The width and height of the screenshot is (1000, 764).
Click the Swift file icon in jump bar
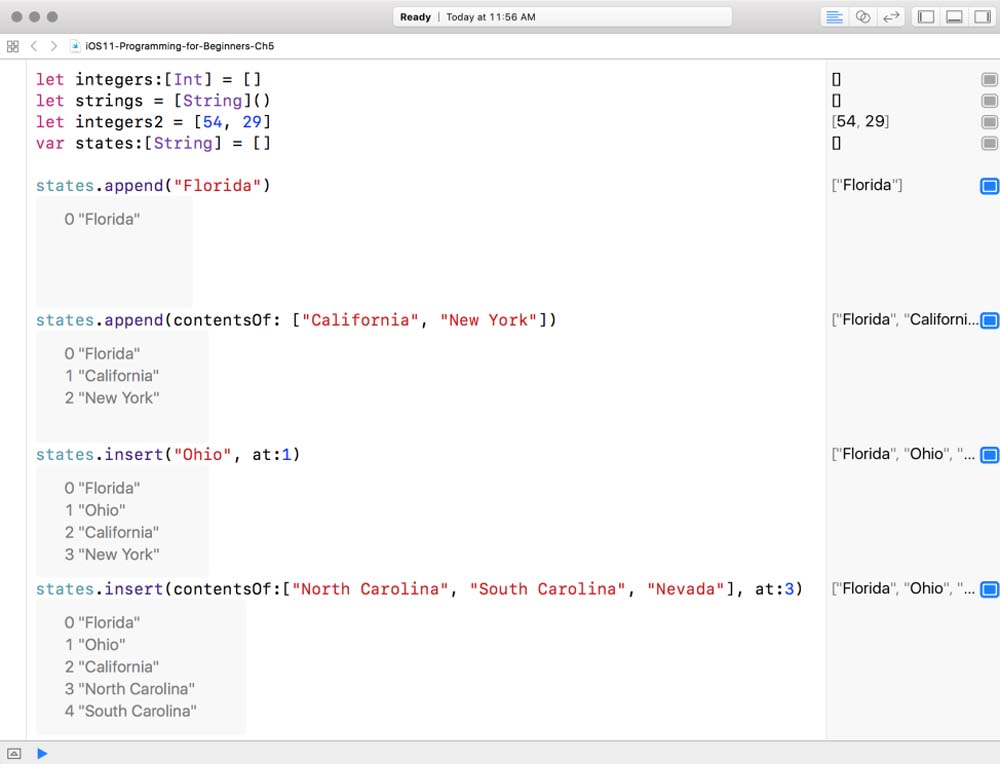[x=76, y=46]
